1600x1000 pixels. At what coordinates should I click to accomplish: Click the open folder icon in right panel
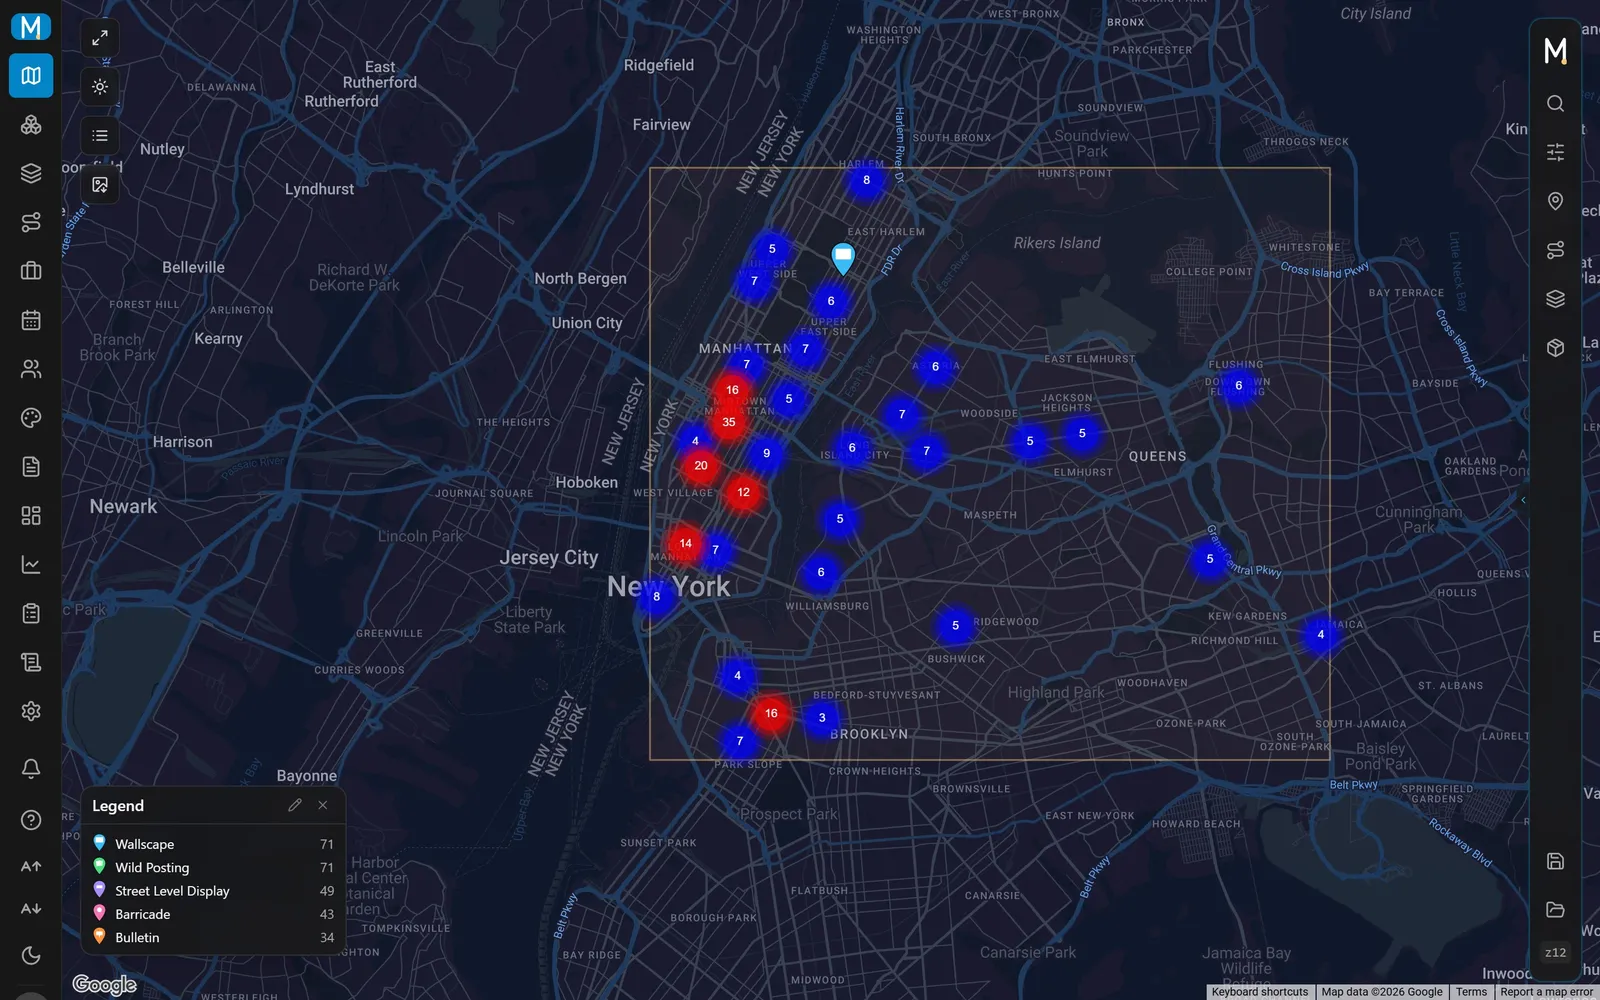(1555, 910)
